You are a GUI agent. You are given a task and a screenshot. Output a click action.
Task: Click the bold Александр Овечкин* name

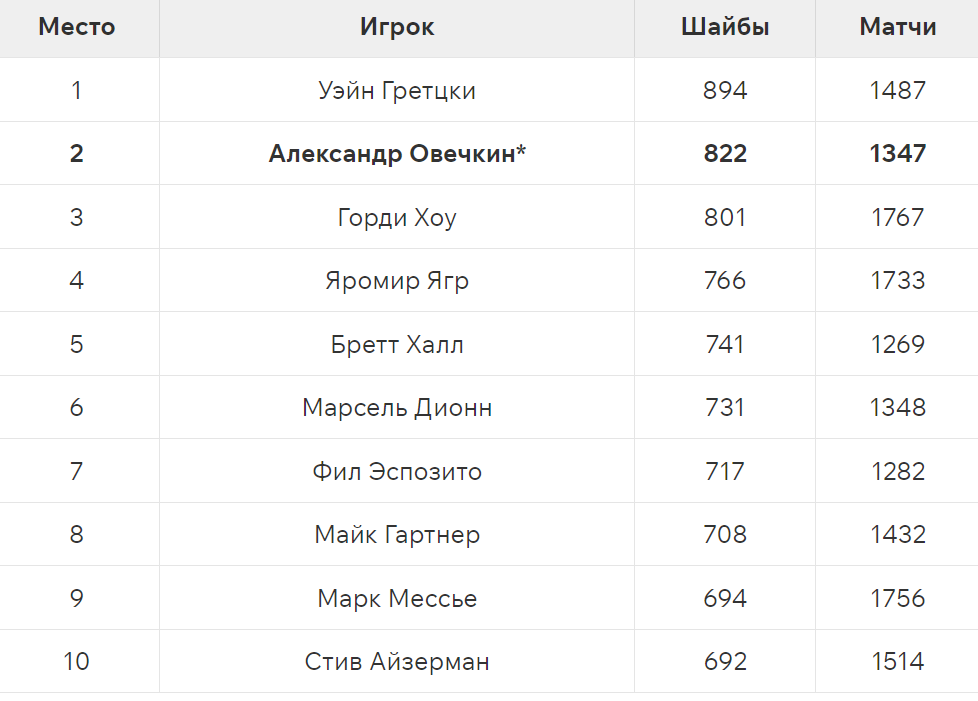pos(397,154)
